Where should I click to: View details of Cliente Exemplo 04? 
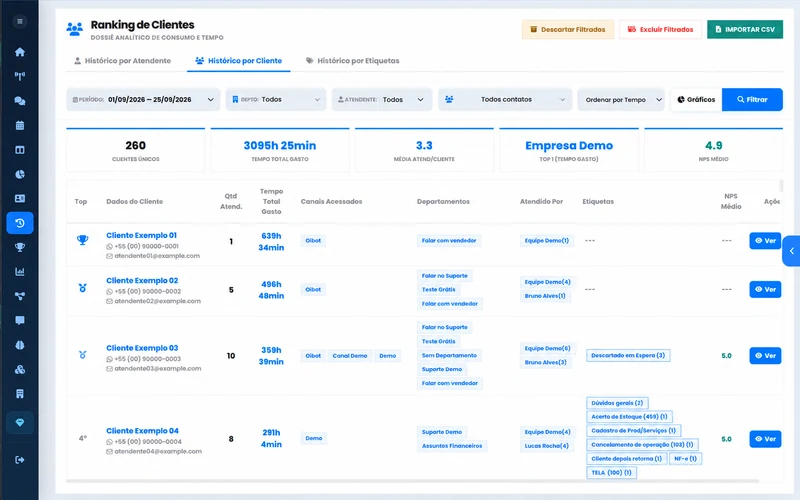point(765,439)
